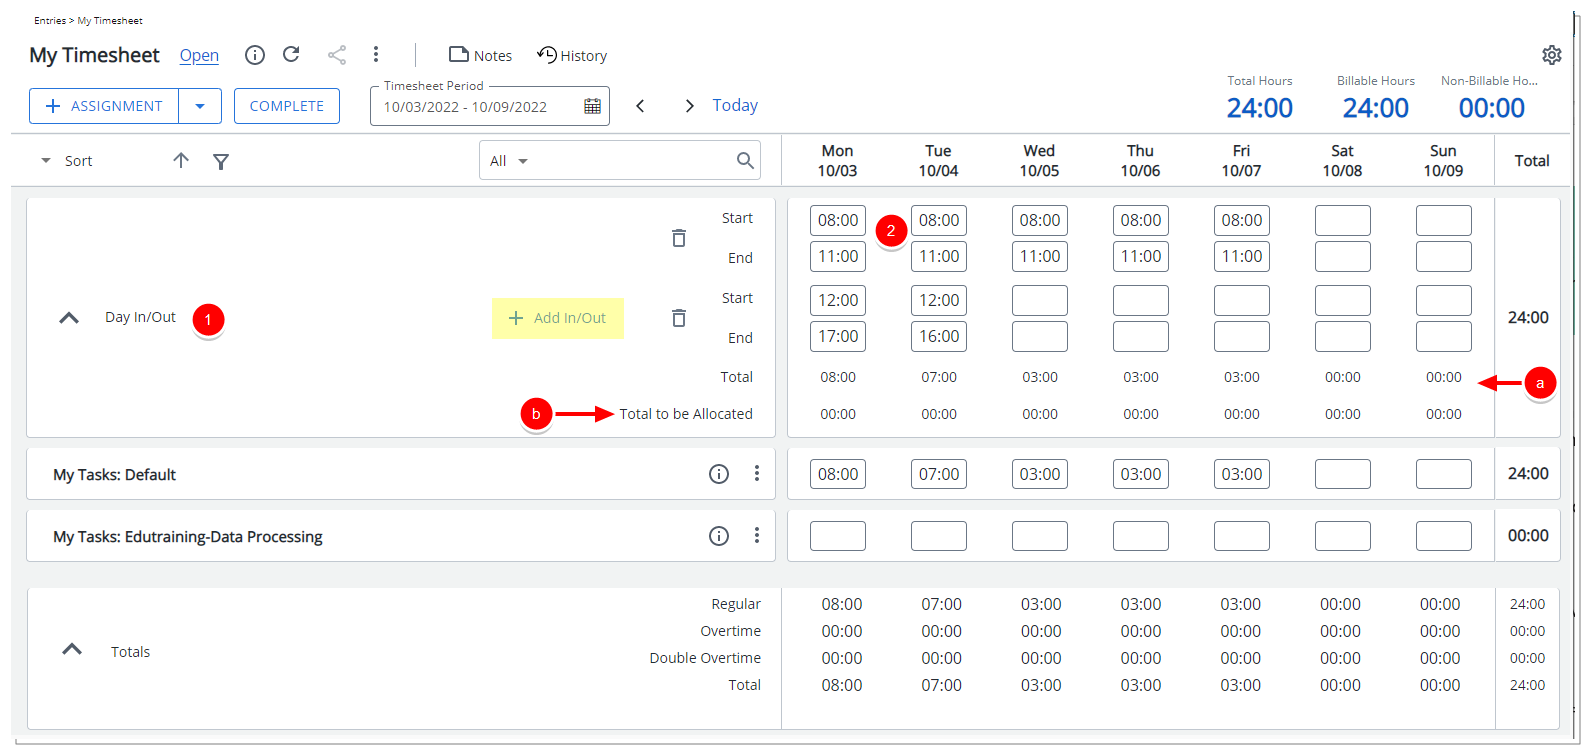Click Monday's first Start time field
Viewport: 1592px width, 756px height.
pyautogui.click(x=838, y=220)
